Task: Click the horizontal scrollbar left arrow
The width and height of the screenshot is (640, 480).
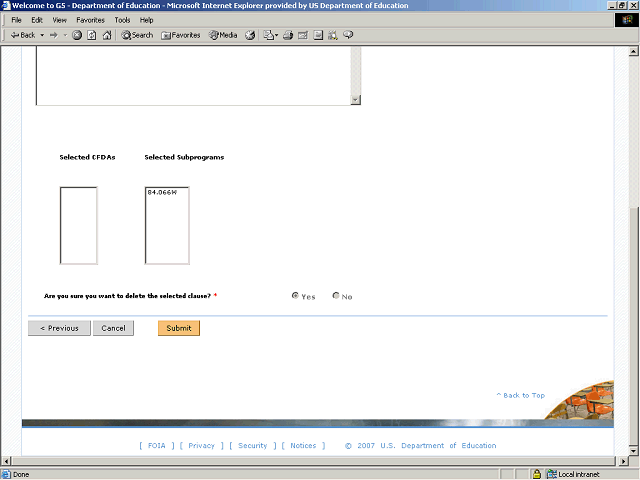Action: click(6, 461)
